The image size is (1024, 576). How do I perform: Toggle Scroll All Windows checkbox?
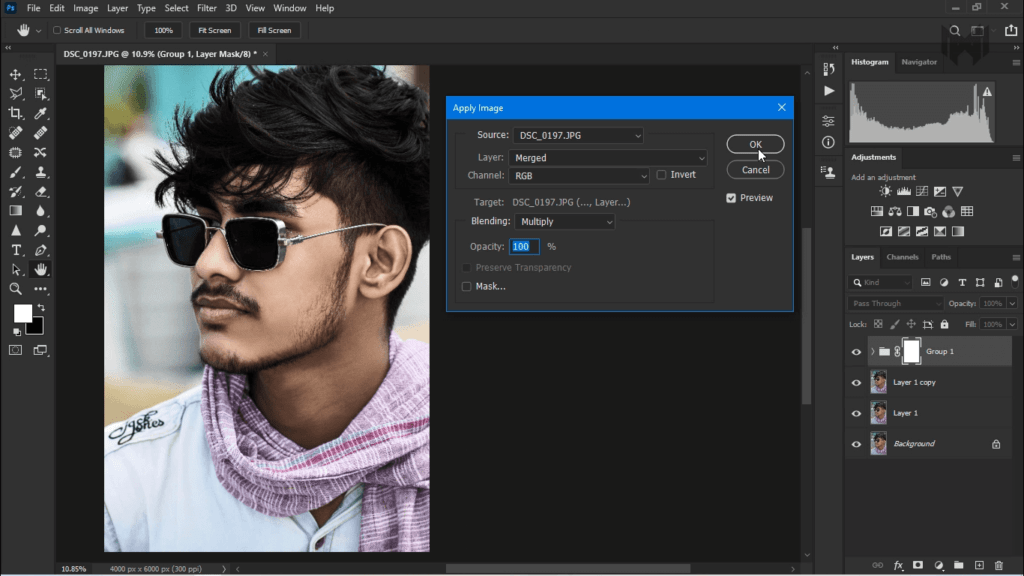tap(57, 30)
